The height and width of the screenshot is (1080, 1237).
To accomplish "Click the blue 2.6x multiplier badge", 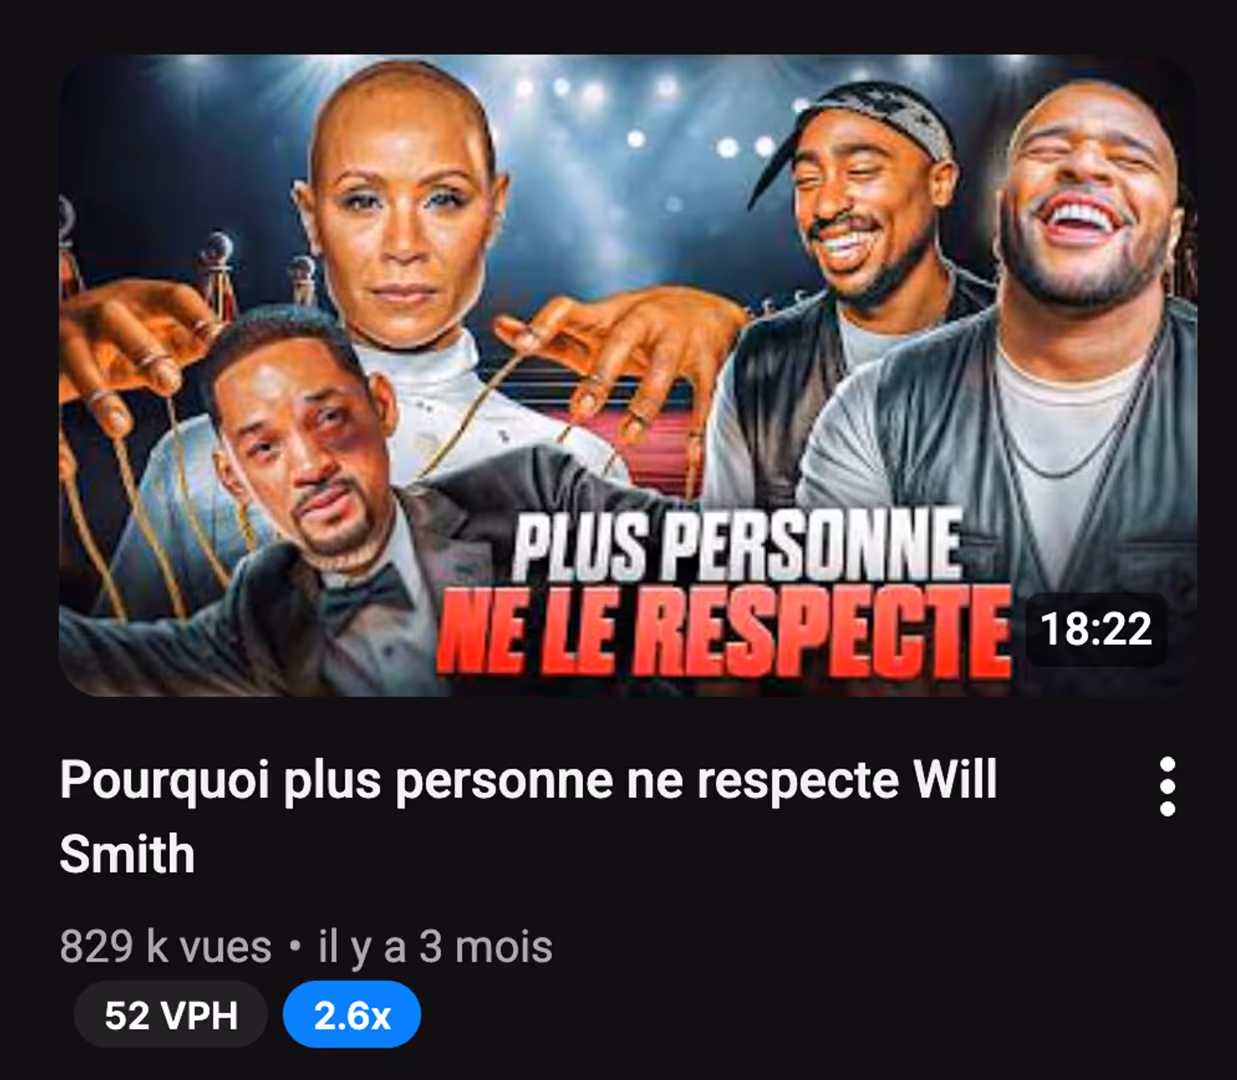I will pos(352,1015).
